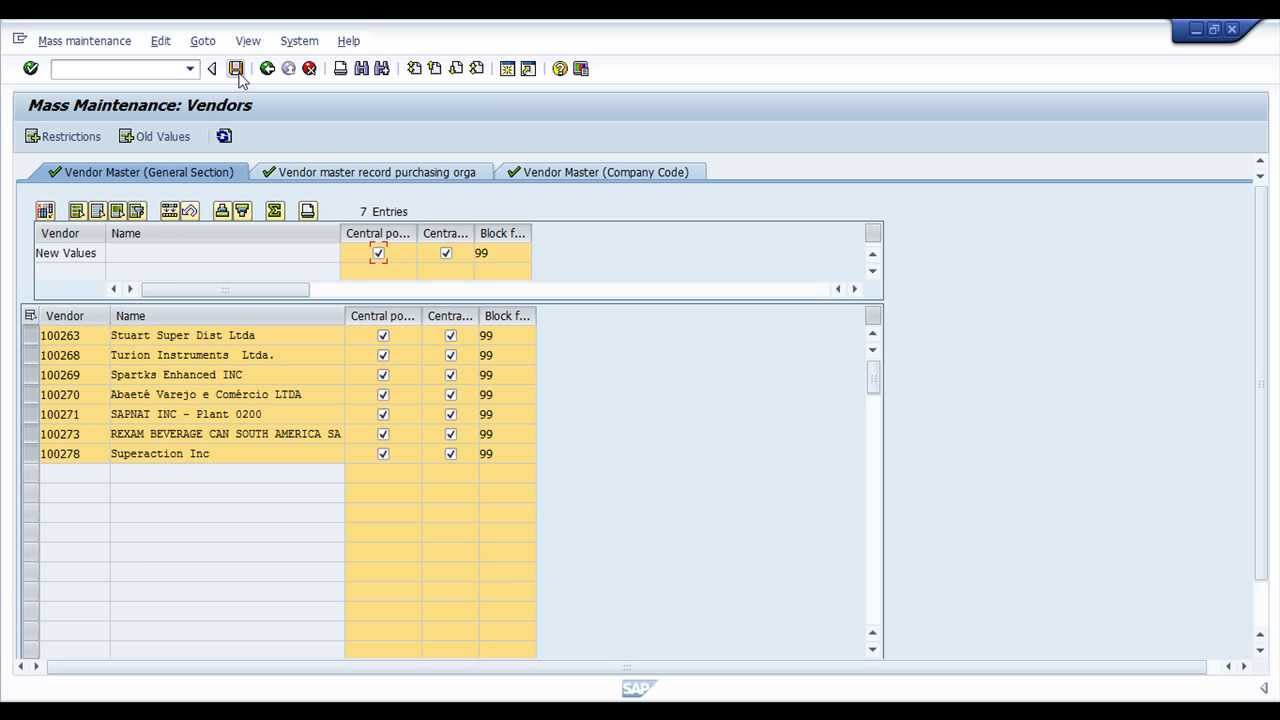Click vertical scrollbar thumb of vendor table

click(873, 378)
